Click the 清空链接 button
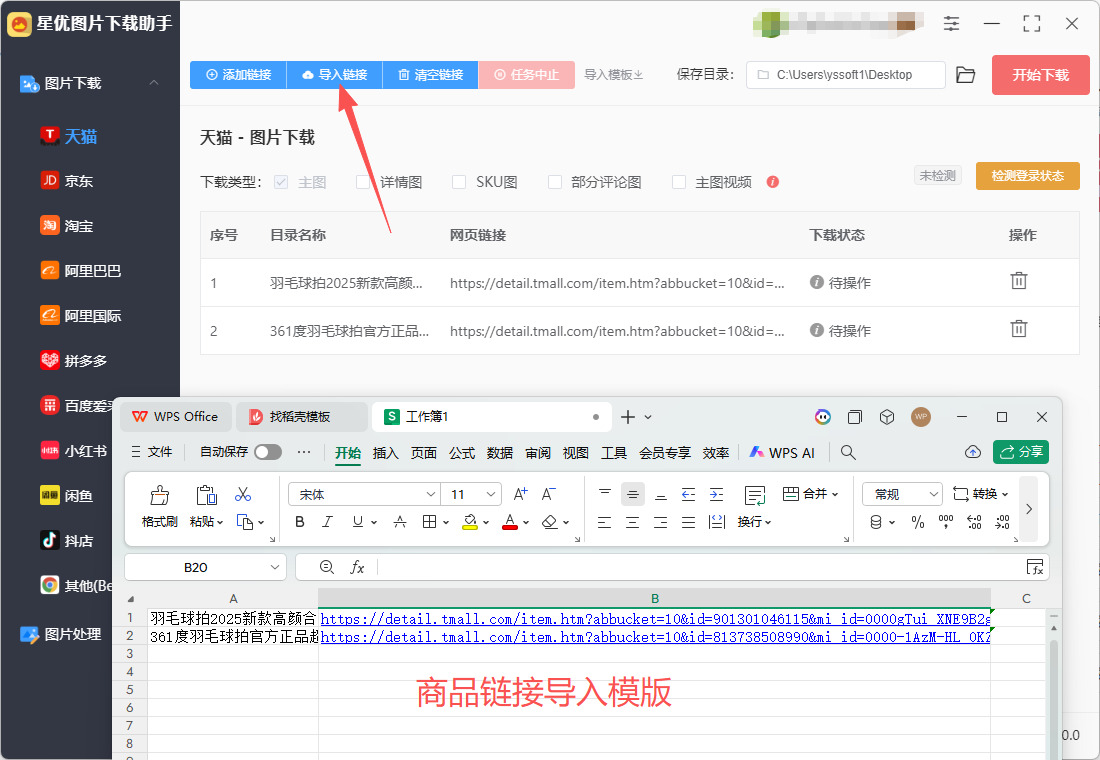The image size is (1100, 760). [x=431, y=75]
